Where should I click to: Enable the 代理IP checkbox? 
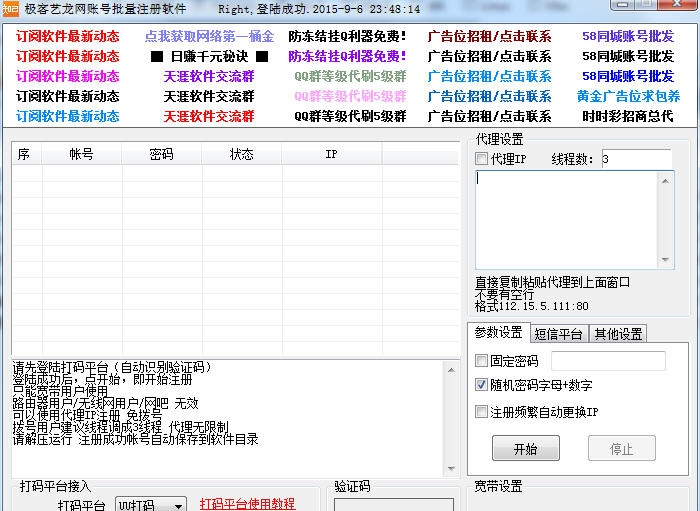pyautogui.click(x=482, y=160)
